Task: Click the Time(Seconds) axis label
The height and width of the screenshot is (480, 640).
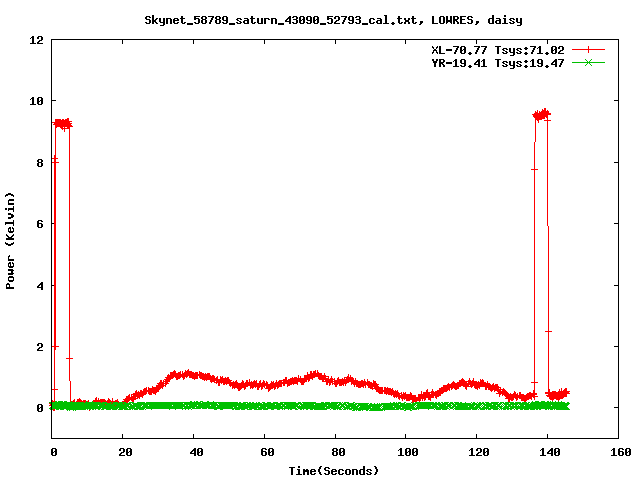Action: [x=334, y=471]
